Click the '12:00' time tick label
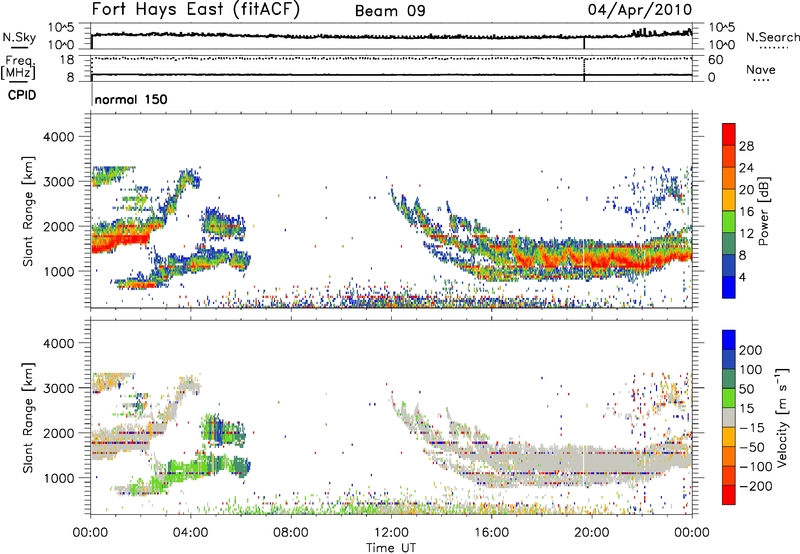Screen dimensions: 800x554 coord(391,533)
